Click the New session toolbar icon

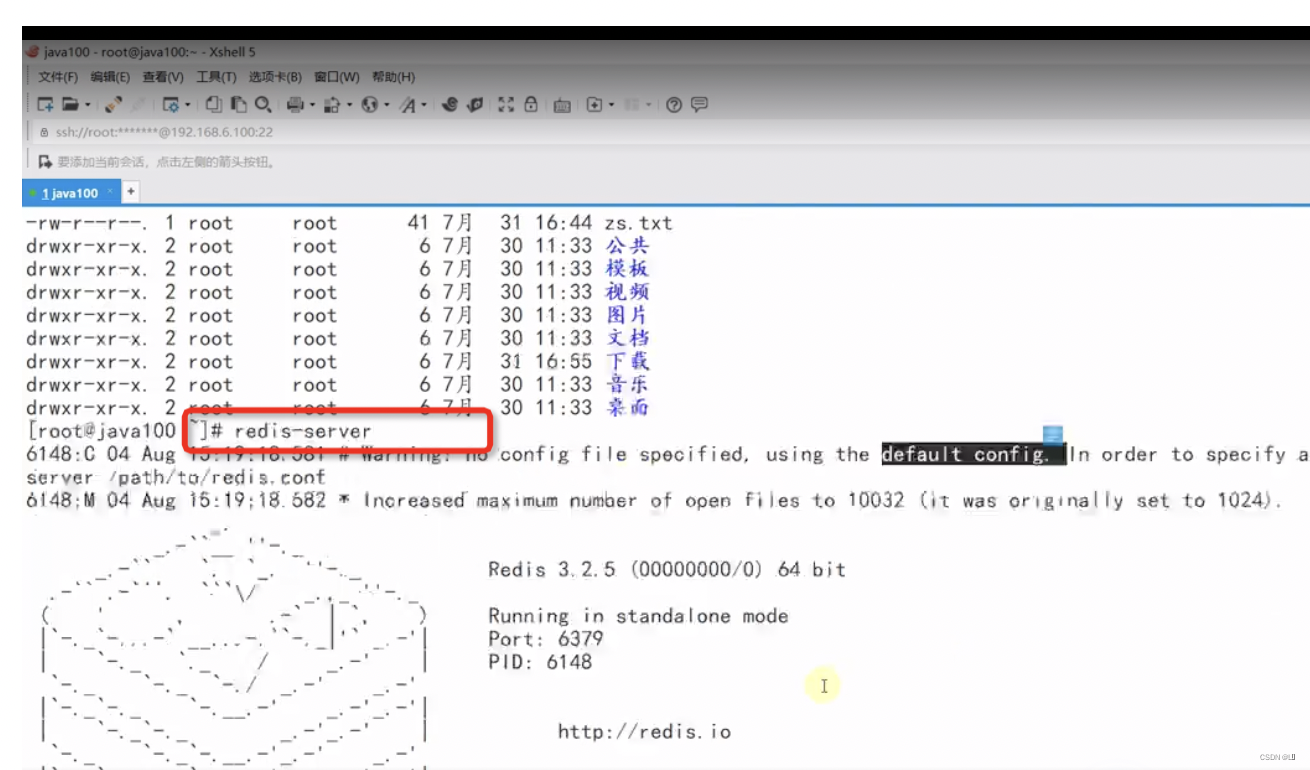[x=45, y=104]
